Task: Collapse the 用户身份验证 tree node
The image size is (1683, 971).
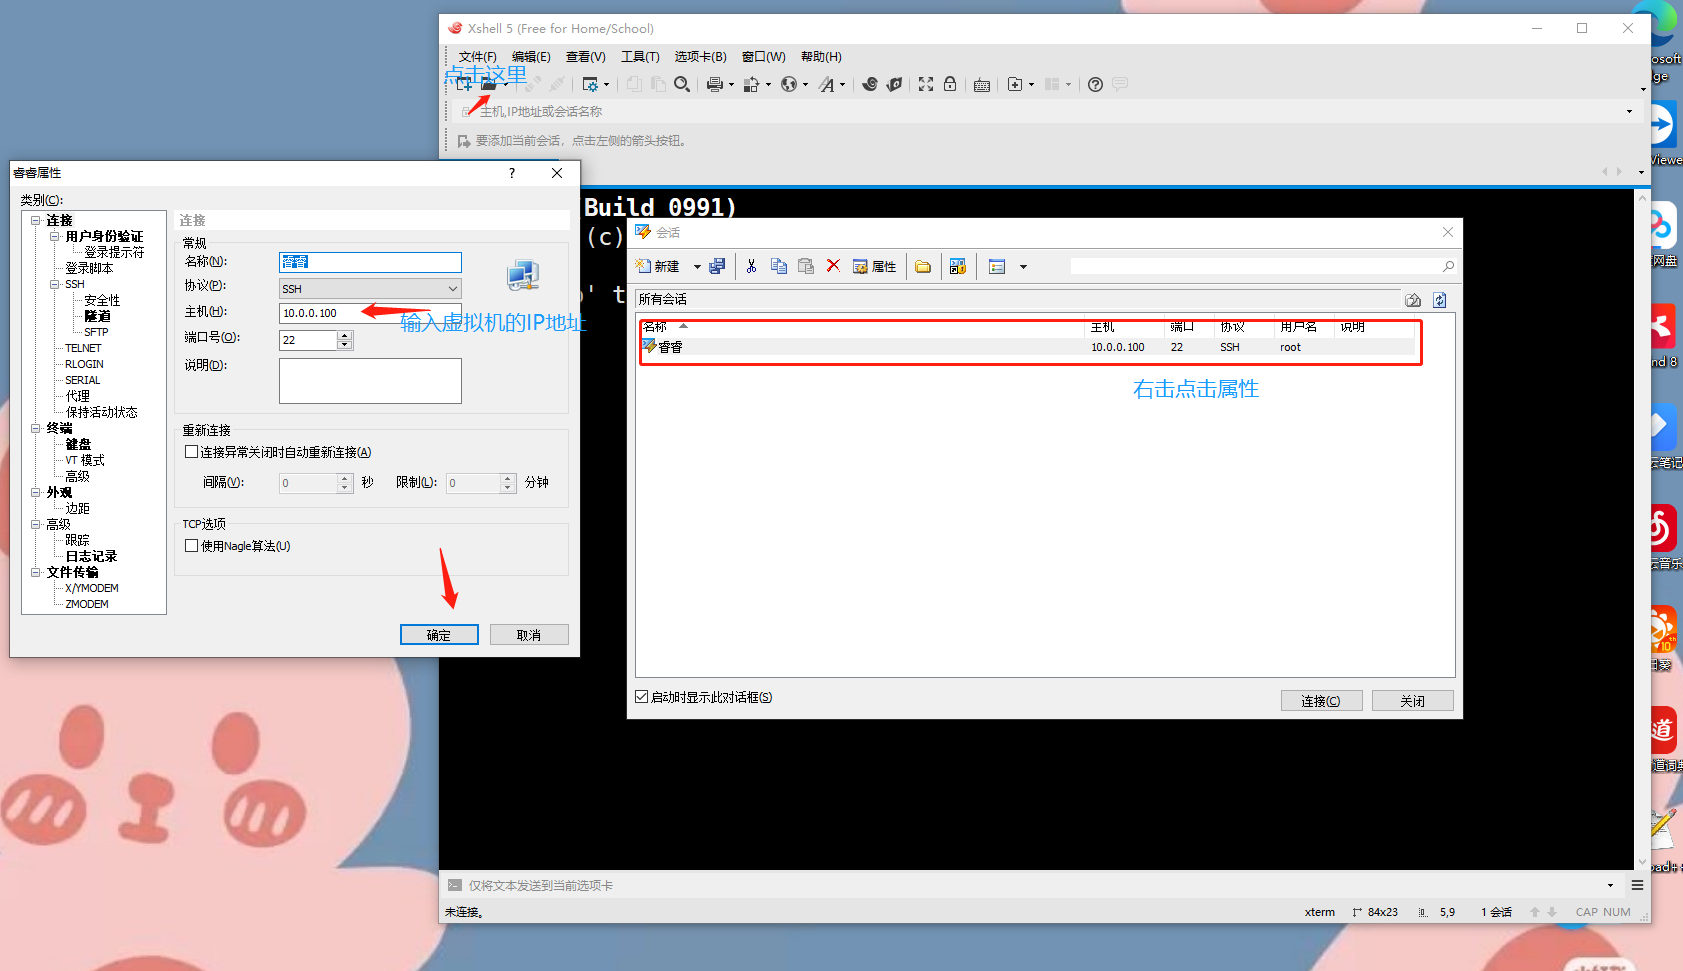Action: tap(55, 236)
